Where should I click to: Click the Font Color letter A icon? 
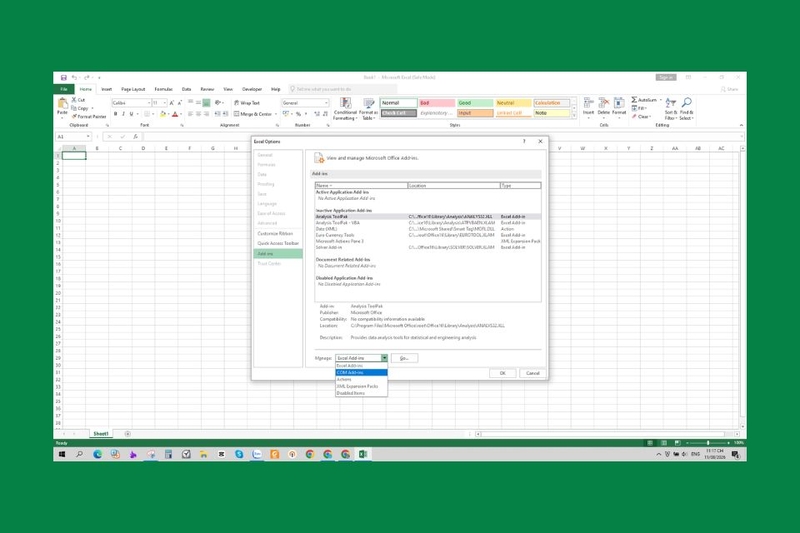coord(175,114)
